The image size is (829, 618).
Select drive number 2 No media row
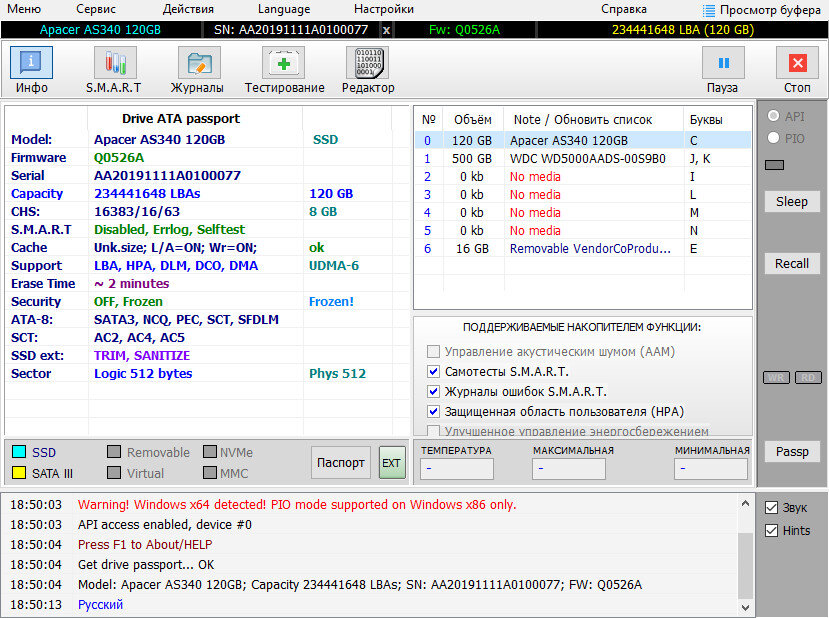click(583, 177)
